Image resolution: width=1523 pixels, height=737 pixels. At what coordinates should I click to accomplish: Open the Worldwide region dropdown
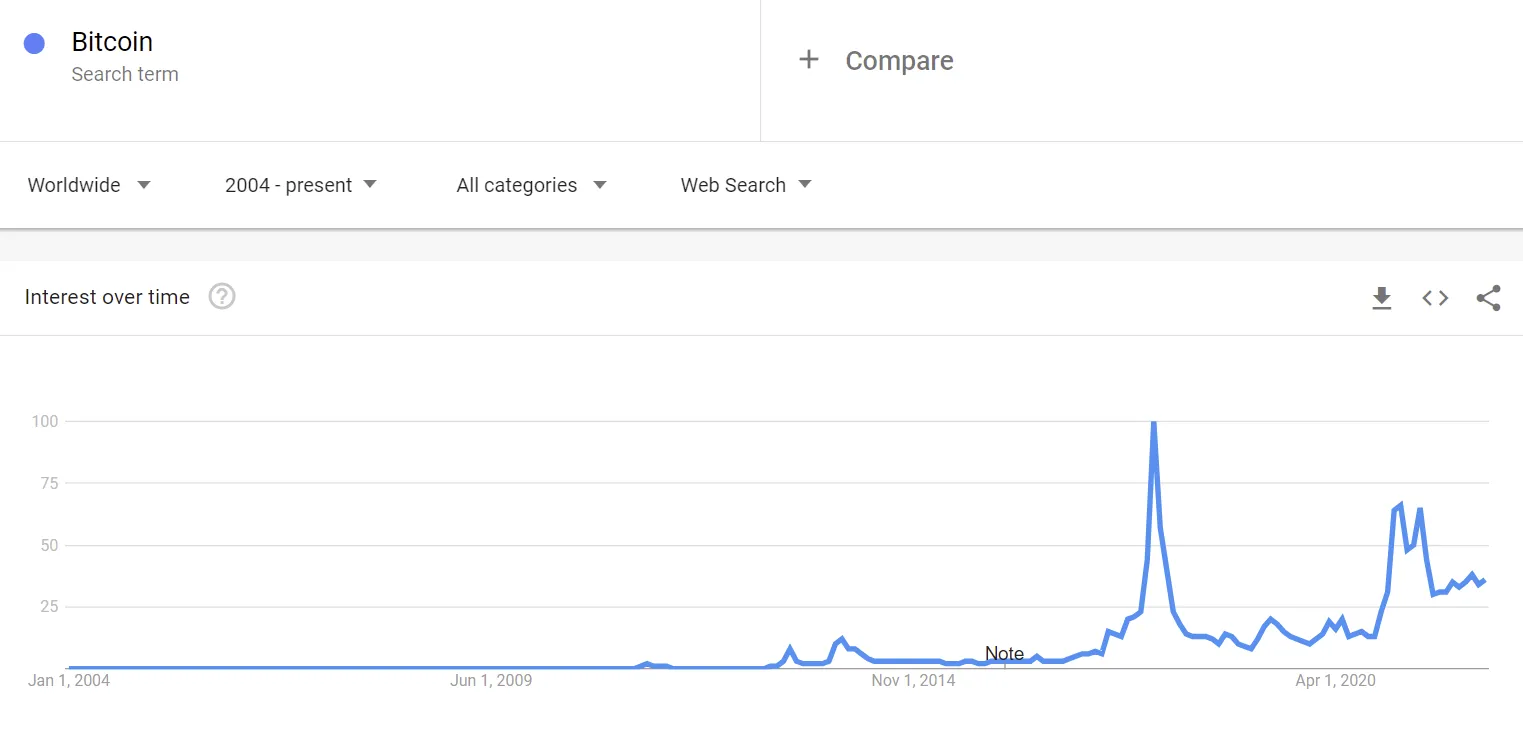point(89,185)
